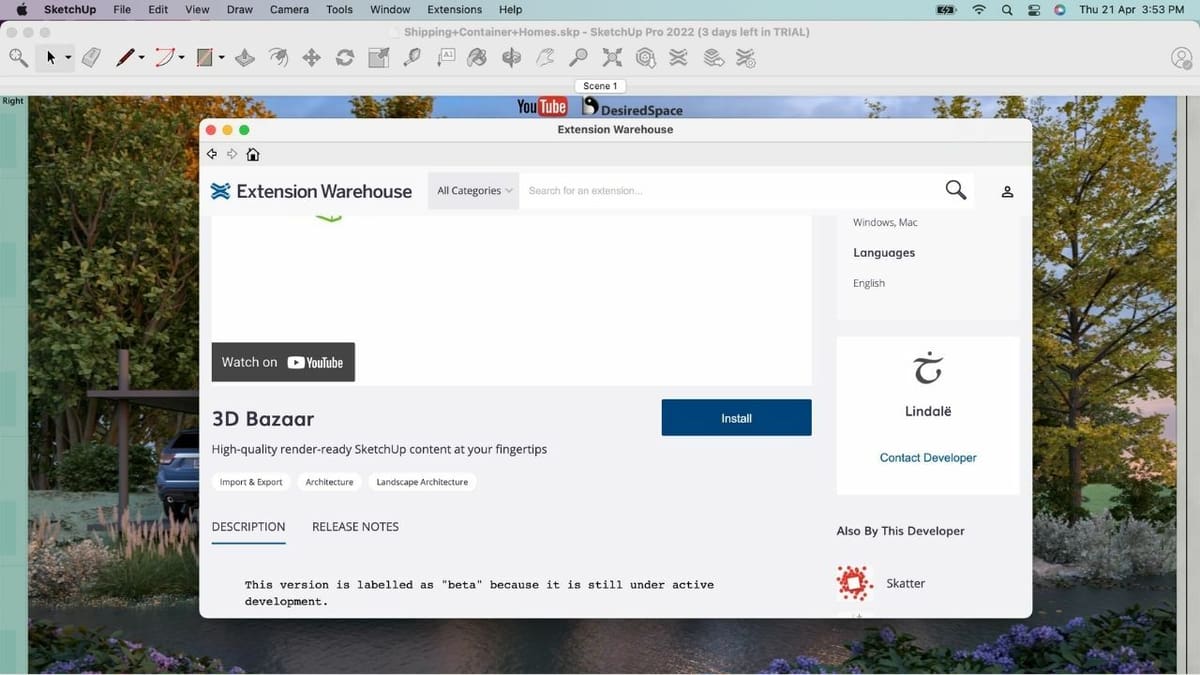Switch to the DESCRIPTION tab
Image resolution: width=1200 pixels, height=675 pixels.
click(x=248, y=526)
